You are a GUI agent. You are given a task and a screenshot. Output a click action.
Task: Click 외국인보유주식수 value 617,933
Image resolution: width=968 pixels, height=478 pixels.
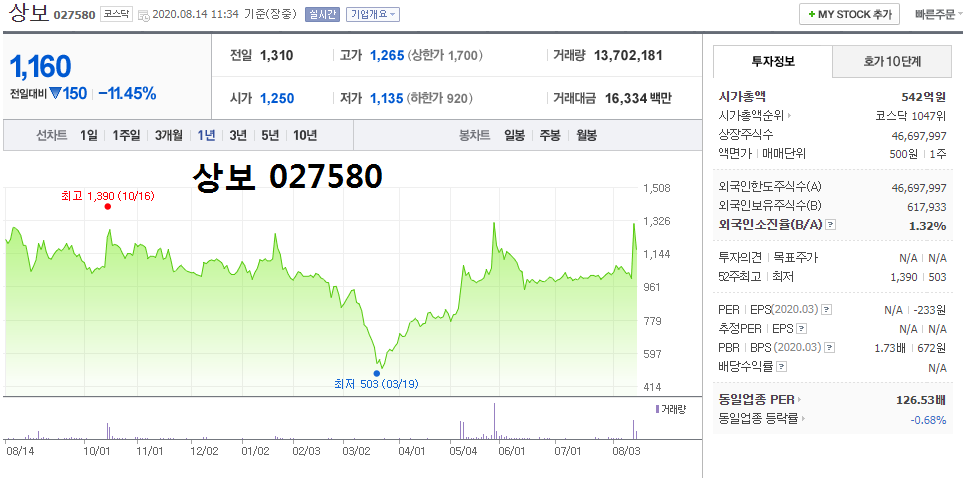[925, 207]
